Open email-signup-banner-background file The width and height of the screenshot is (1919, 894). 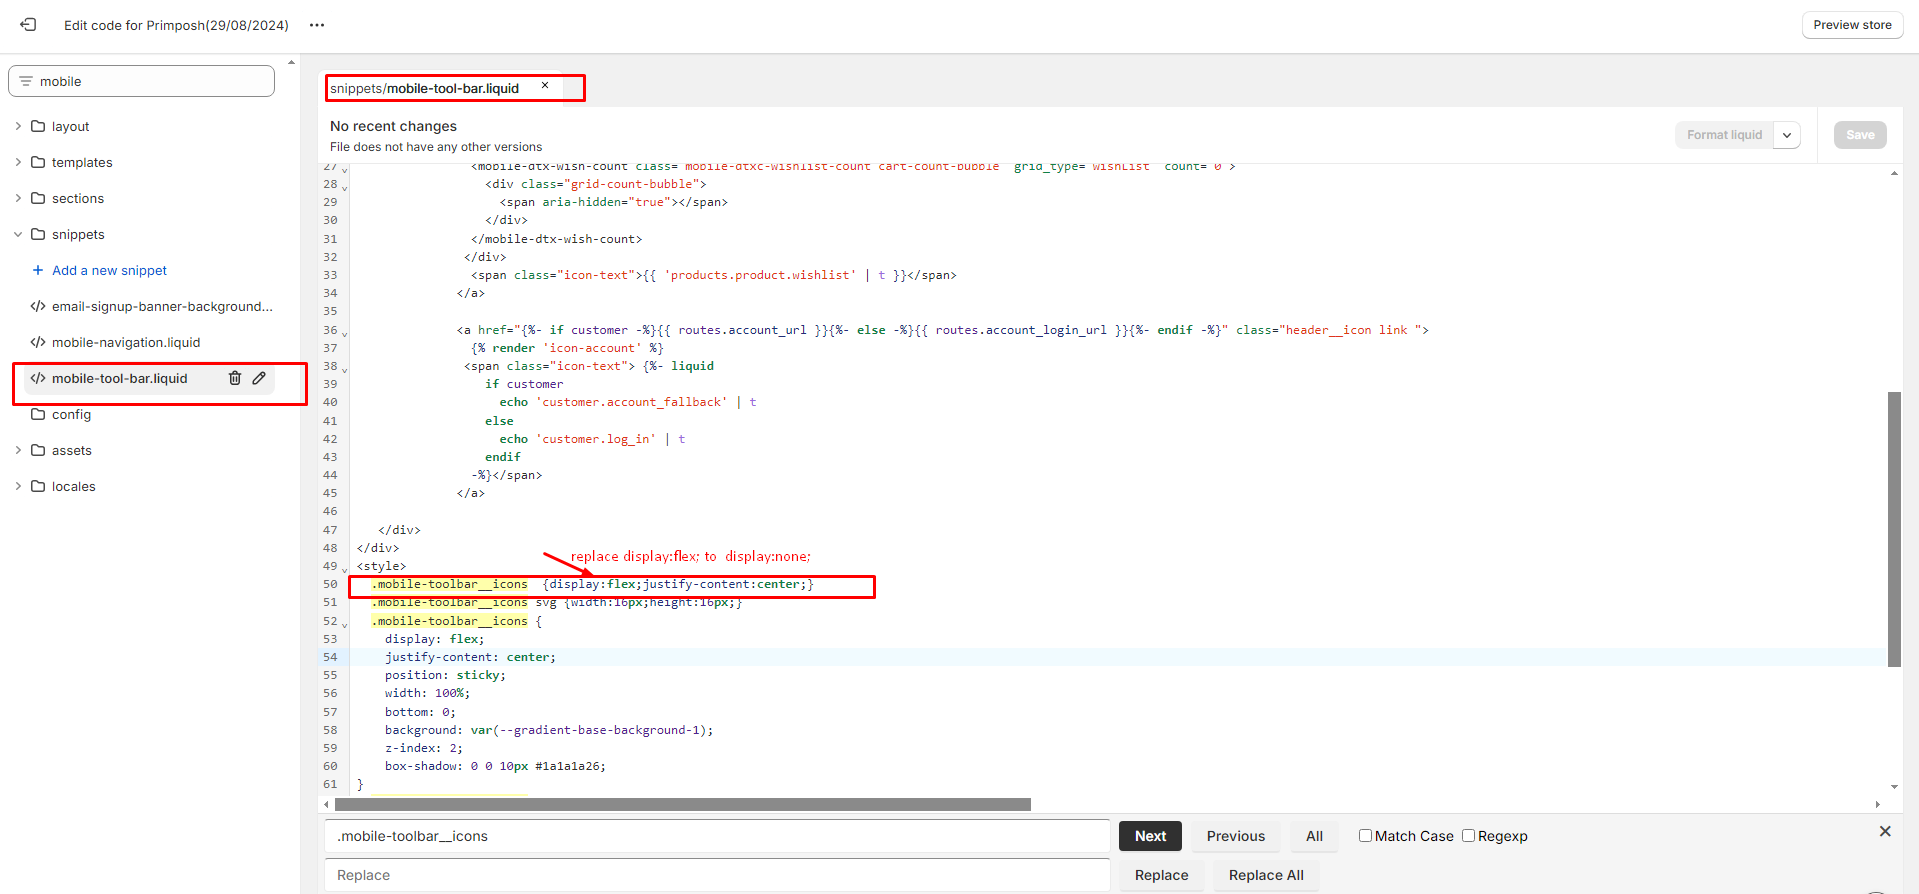(x=162, y=306)
